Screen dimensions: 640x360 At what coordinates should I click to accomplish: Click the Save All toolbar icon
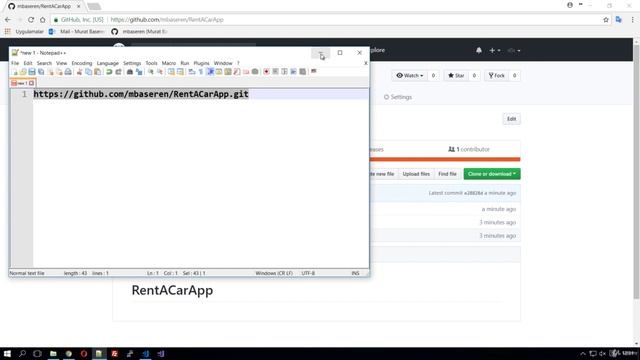pos(41,72)
